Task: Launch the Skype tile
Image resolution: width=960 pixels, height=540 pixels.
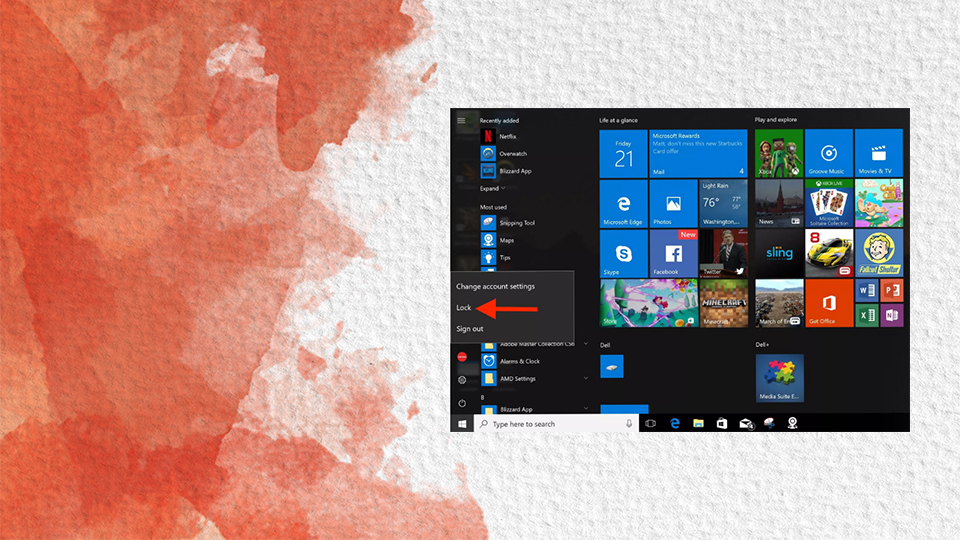Action: coord(623,253)
